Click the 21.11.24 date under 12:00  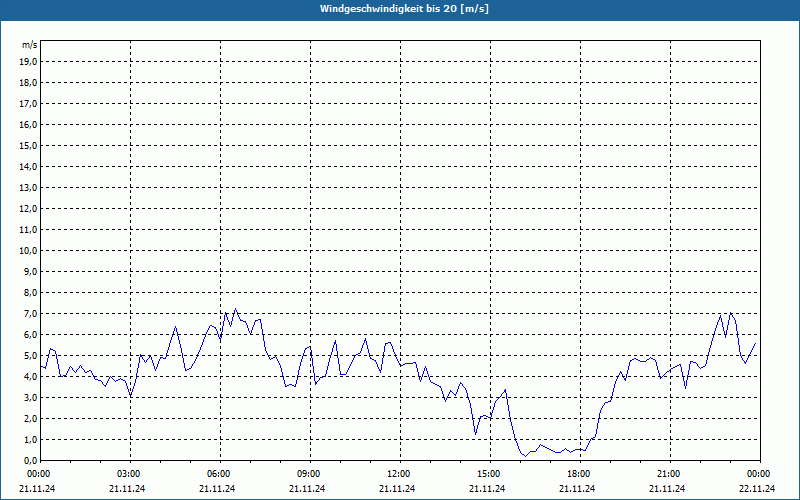point(397,488)
